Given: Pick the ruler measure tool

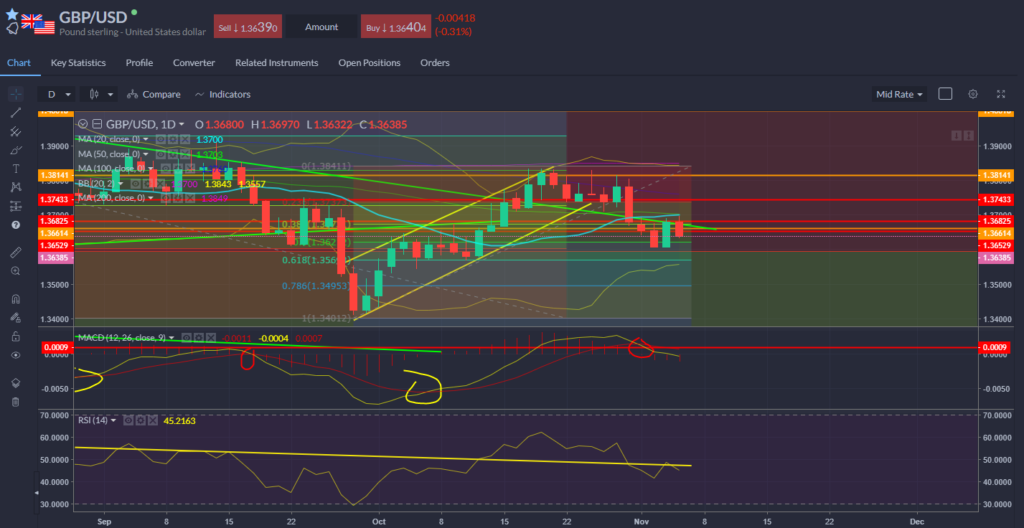Looking at the screenshot, I should [15, 251].
